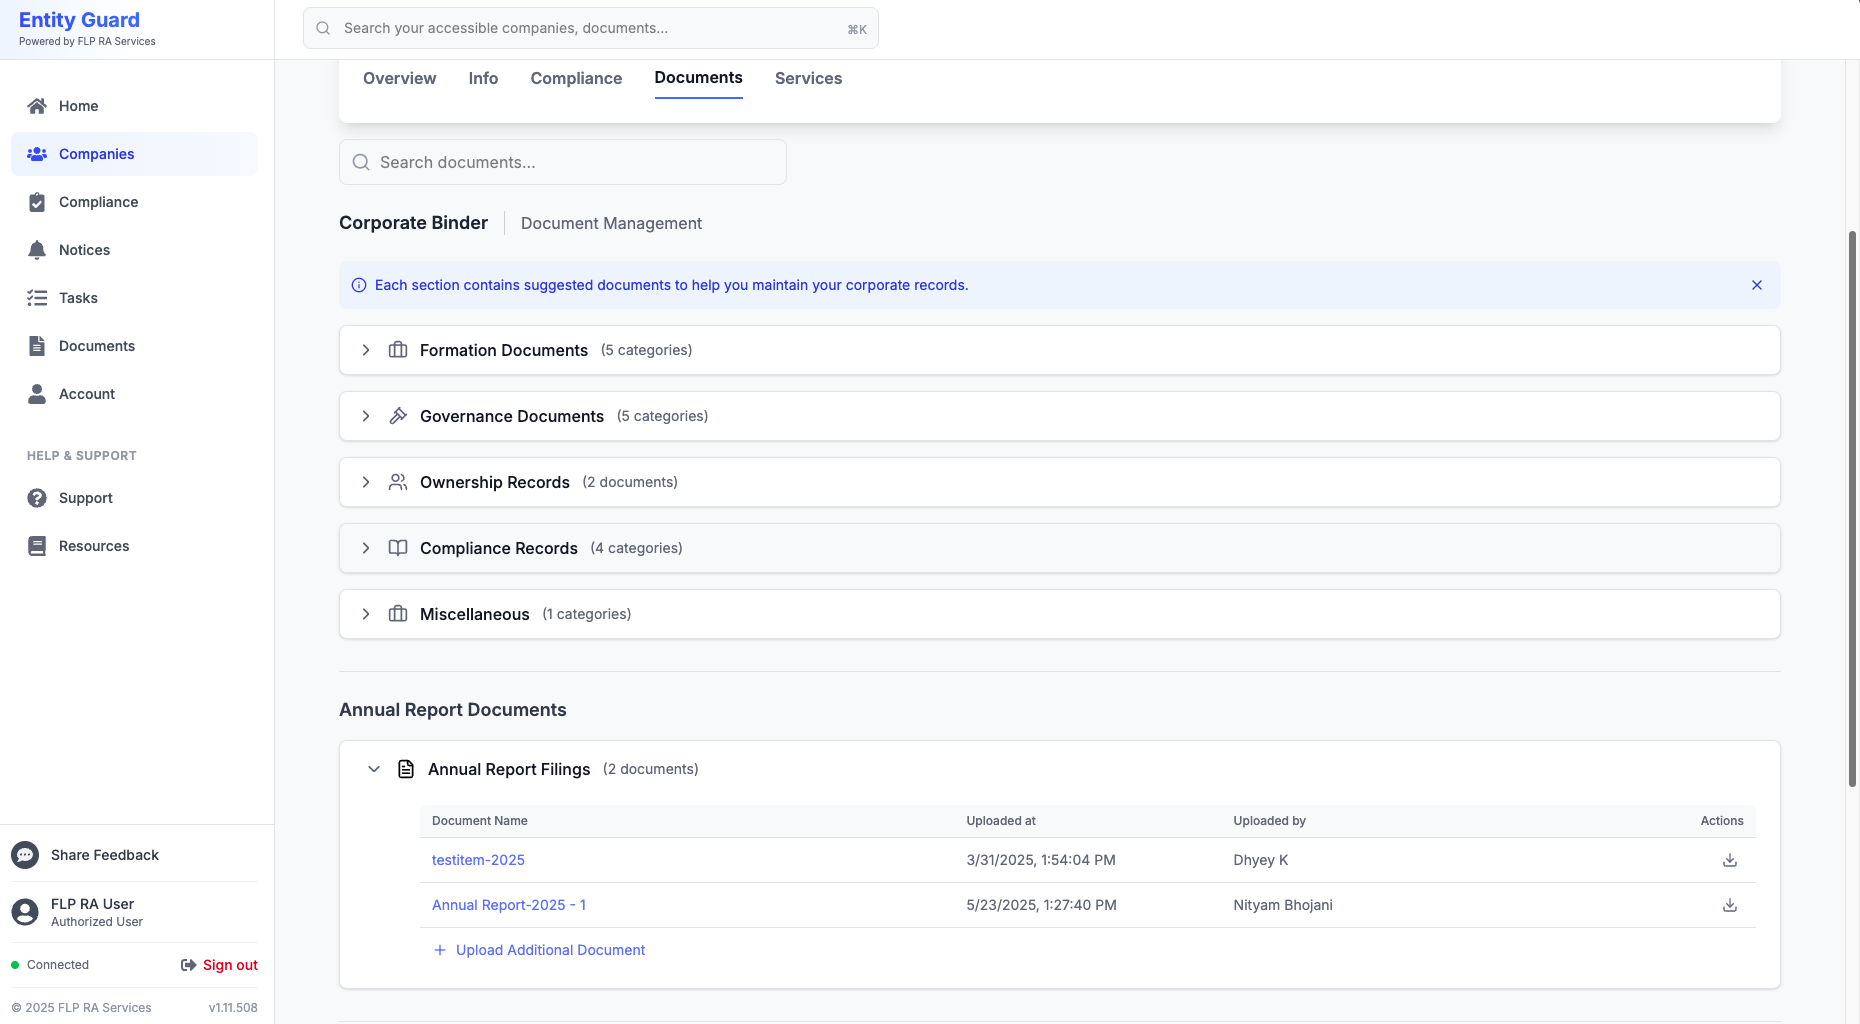
Task: Click the Home house icon in sidebar
Action: click(x=37, y=106)
